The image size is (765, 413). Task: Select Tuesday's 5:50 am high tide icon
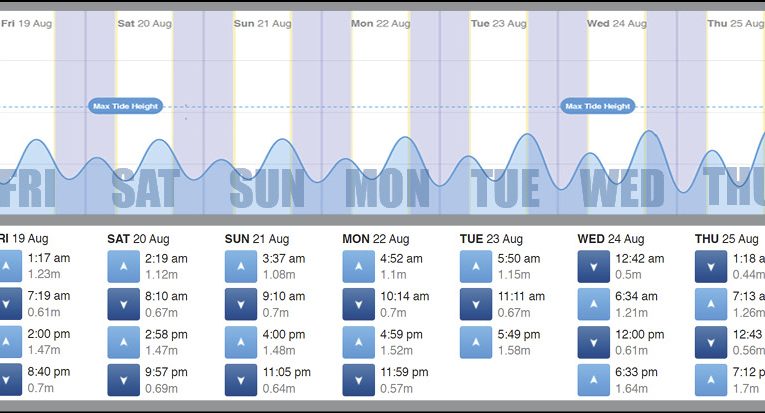[x=476, y=265]
